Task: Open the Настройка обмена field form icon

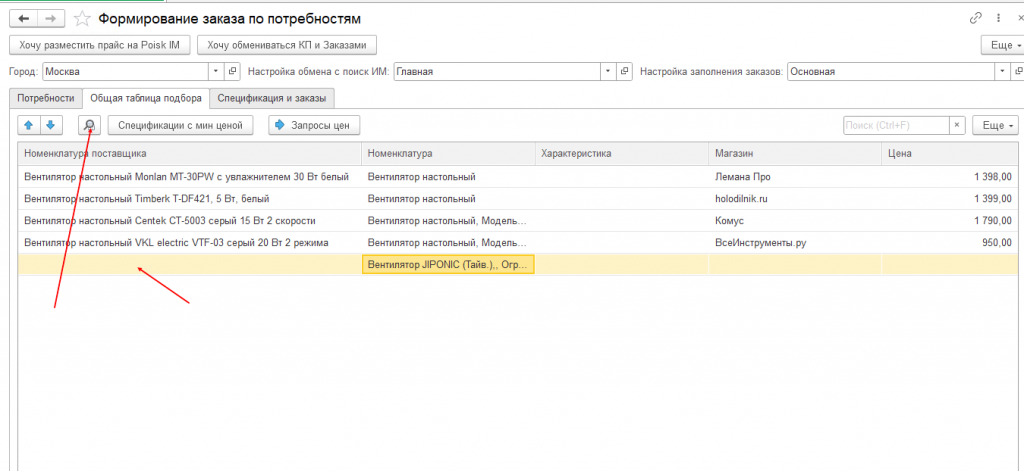Action: [624, 71]
